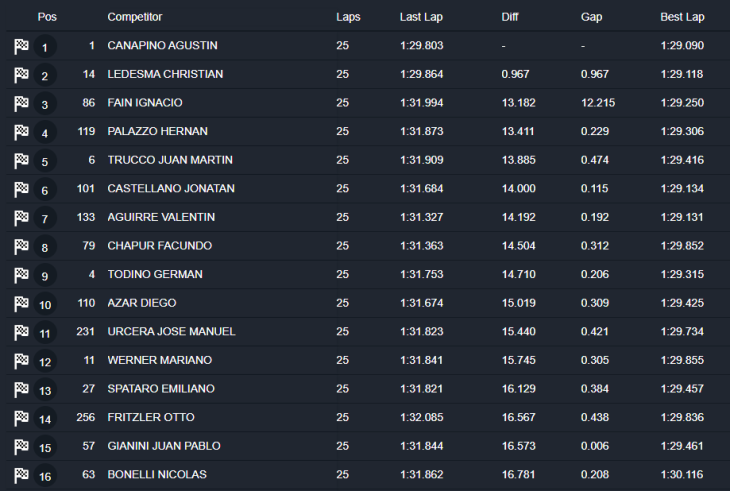Open Gianini Juan Pablo's entry
The height and width of the screenshot is (491, 730).
tap(164, 446)
